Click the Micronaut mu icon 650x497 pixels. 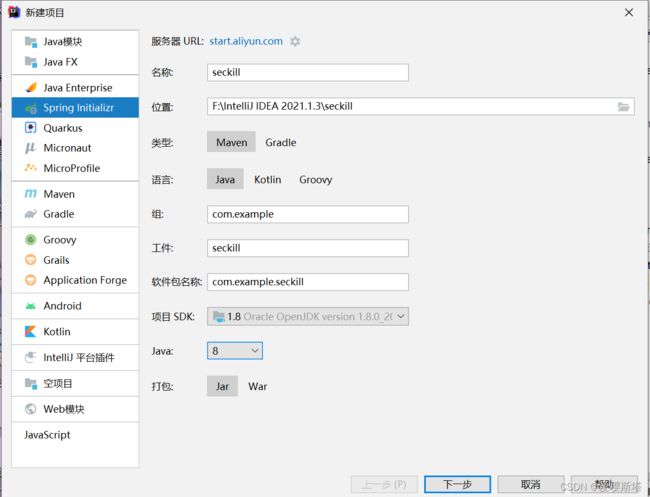[x=31, y=148]
